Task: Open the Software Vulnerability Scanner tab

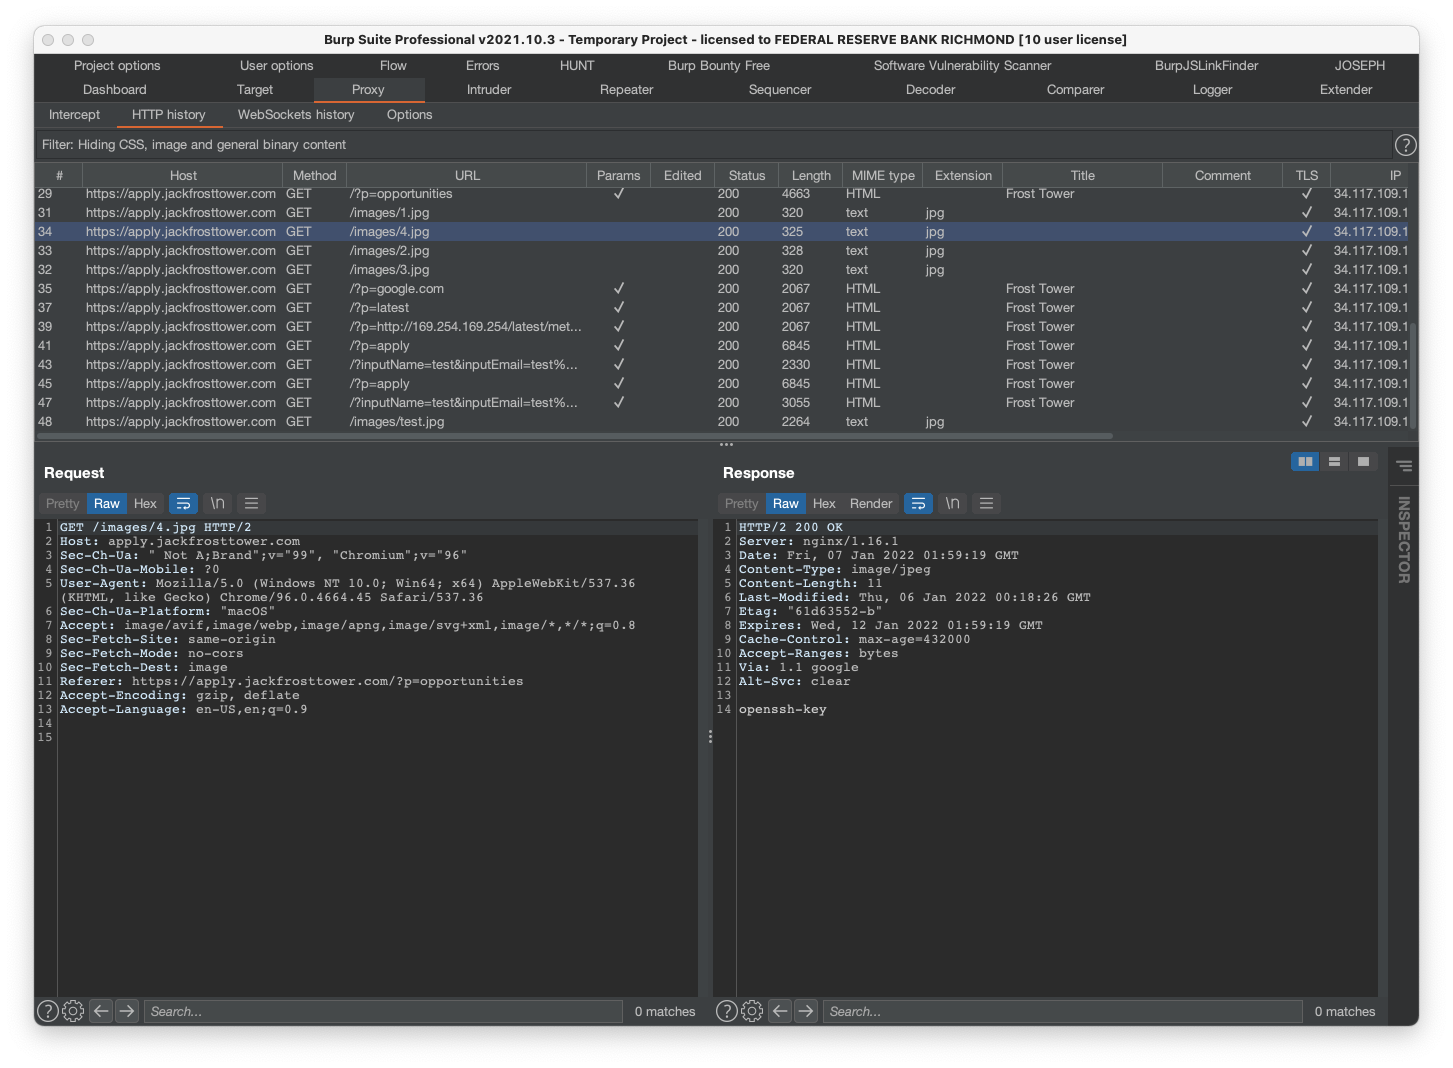Action: [x=963, y=66]
